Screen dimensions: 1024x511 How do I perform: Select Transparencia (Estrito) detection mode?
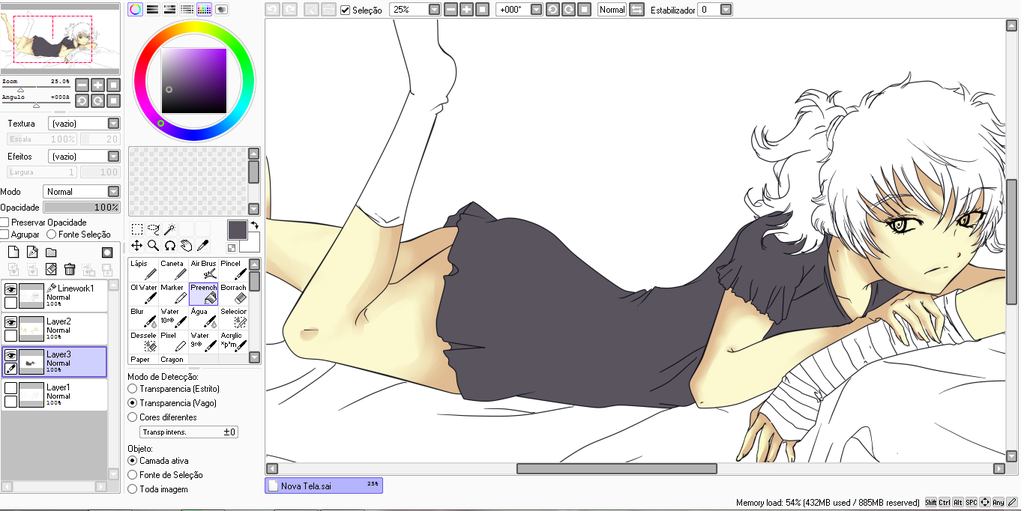133,389
